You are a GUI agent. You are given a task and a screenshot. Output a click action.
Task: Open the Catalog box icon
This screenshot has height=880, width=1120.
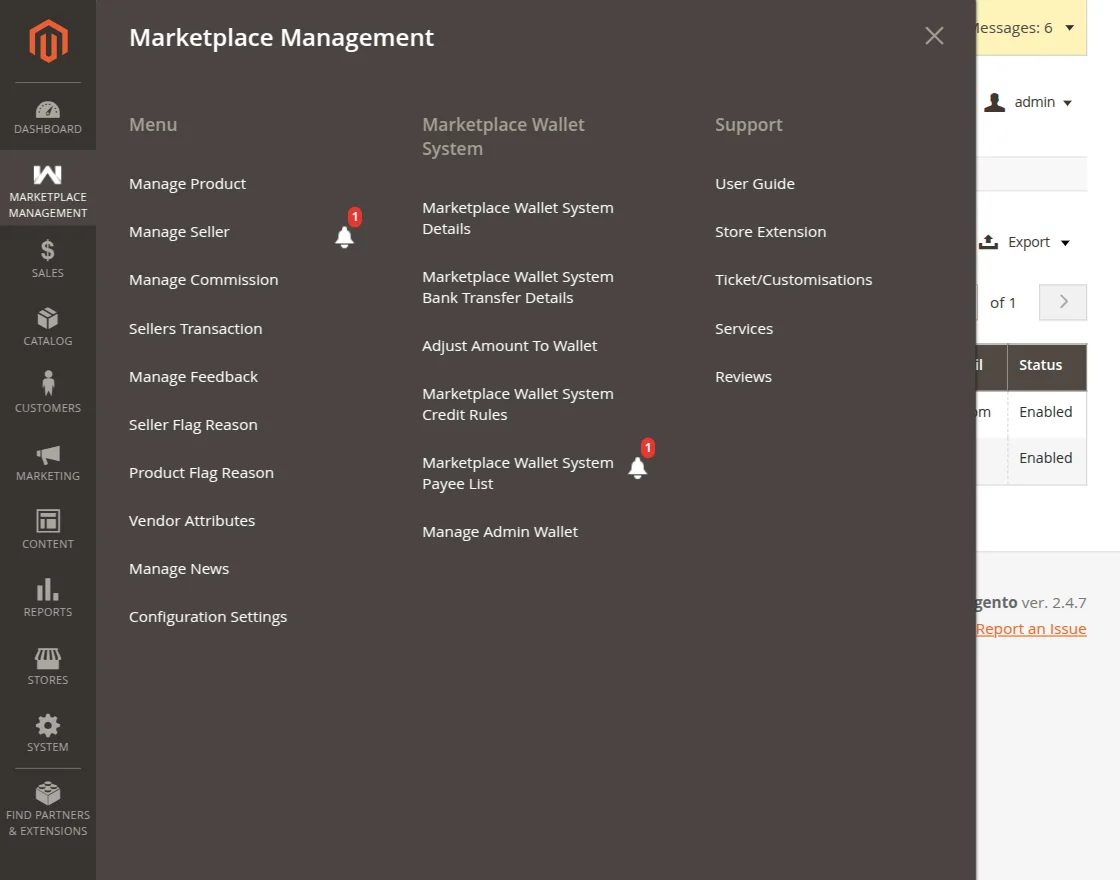pyautogui.click(x=48, y=318)
